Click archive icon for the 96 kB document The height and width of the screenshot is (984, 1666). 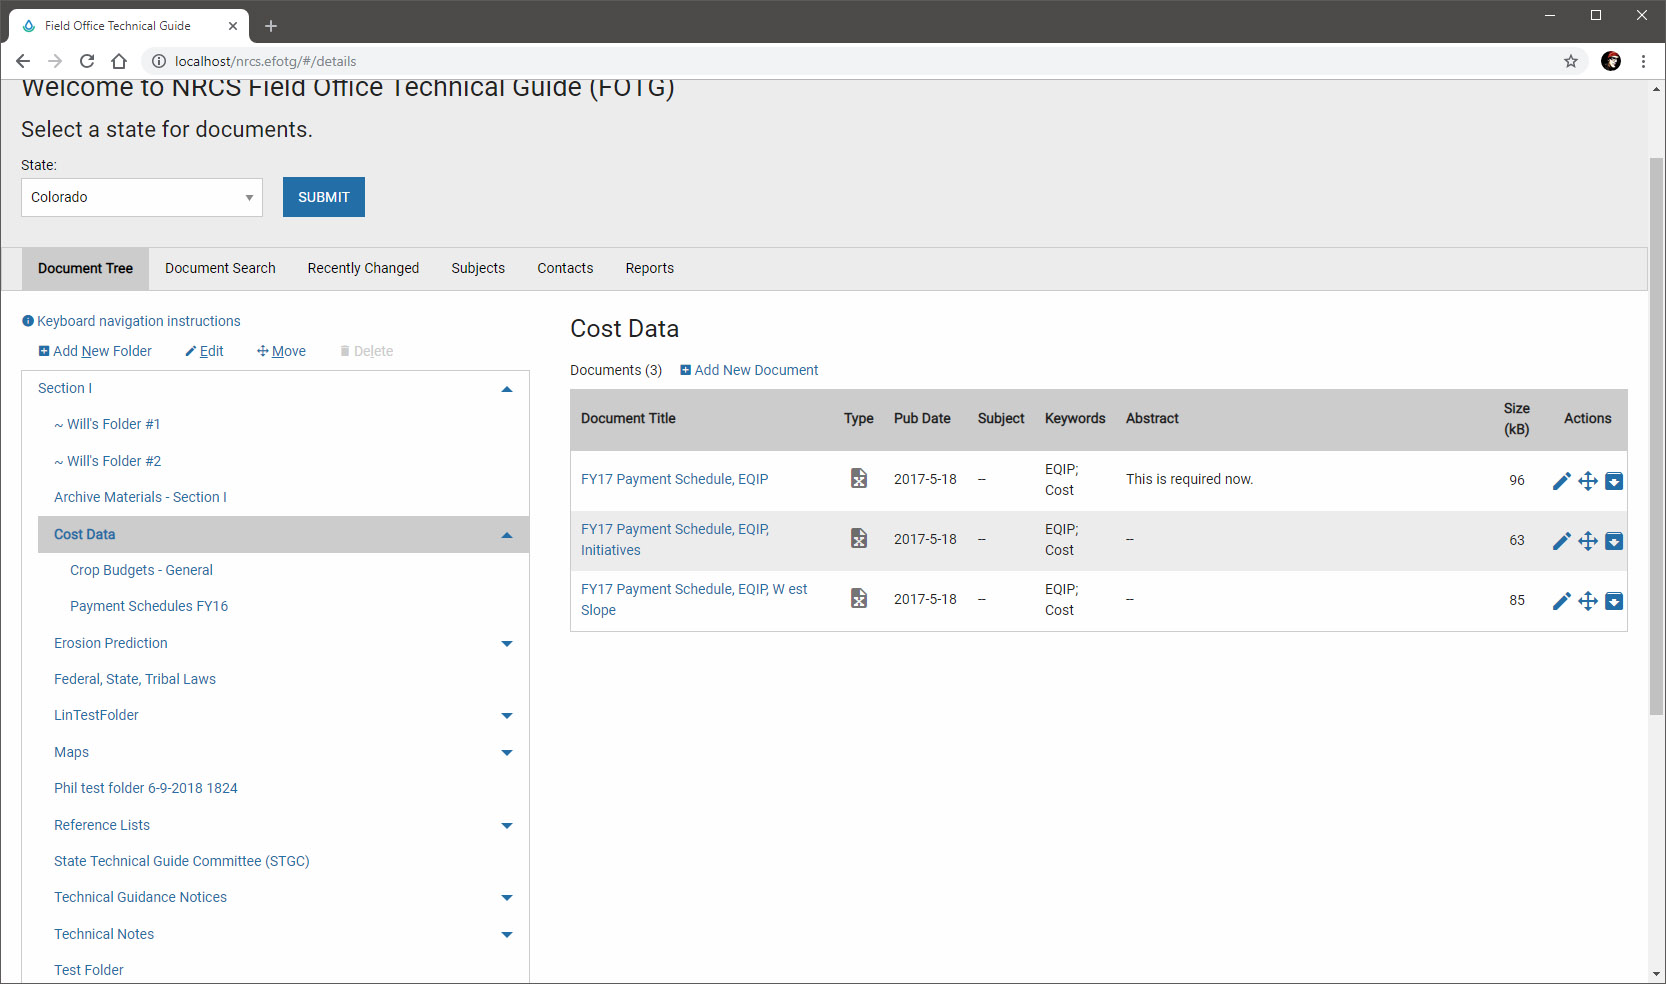[1614, 481]
